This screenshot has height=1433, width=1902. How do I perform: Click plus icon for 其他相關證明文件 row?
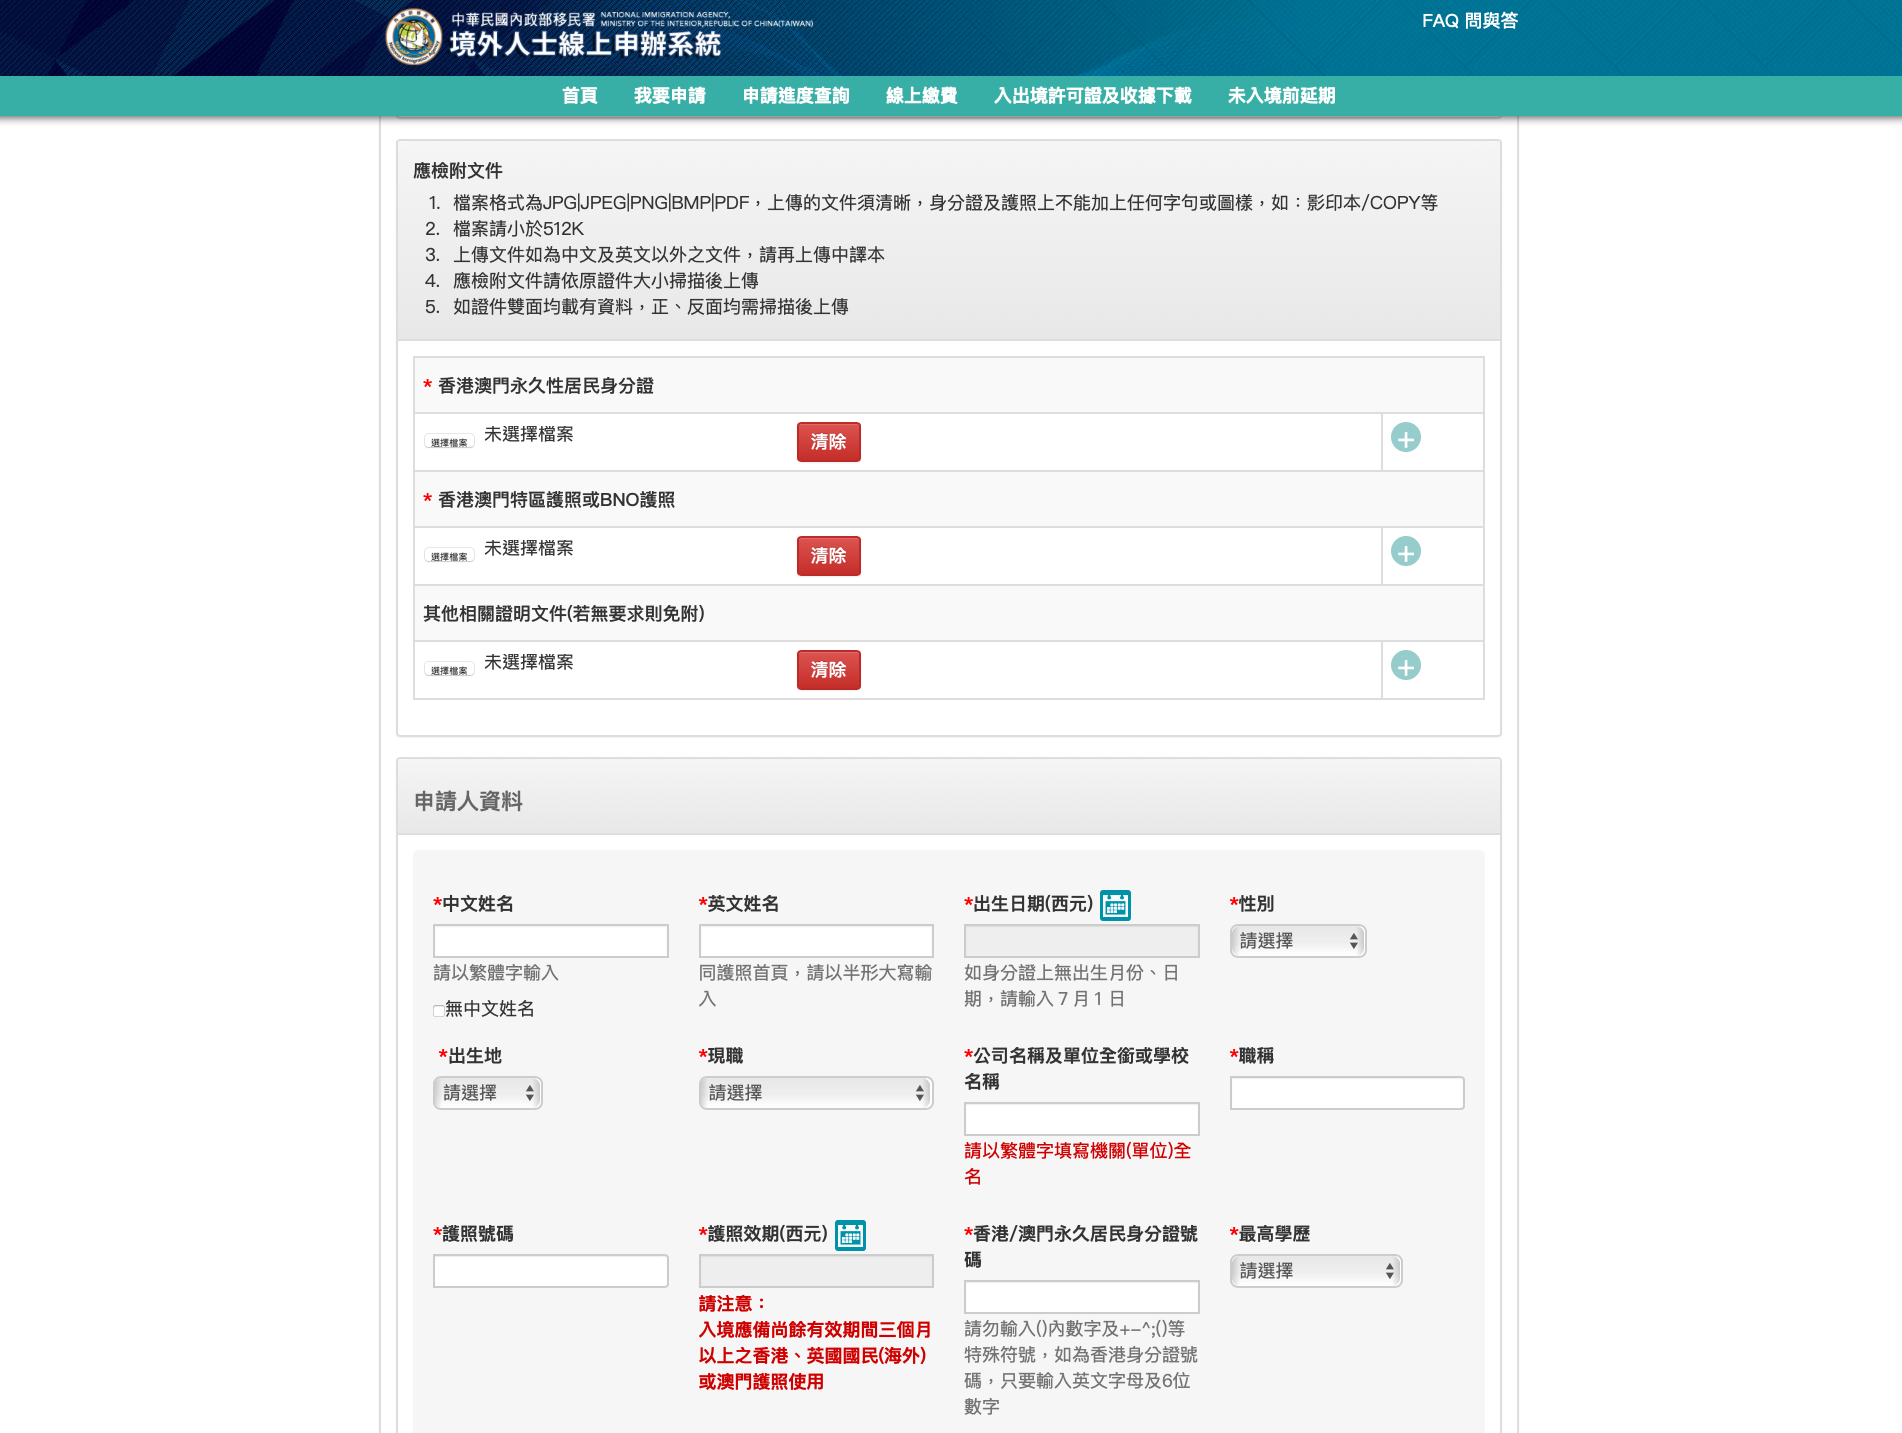[x=1405, y=666]
